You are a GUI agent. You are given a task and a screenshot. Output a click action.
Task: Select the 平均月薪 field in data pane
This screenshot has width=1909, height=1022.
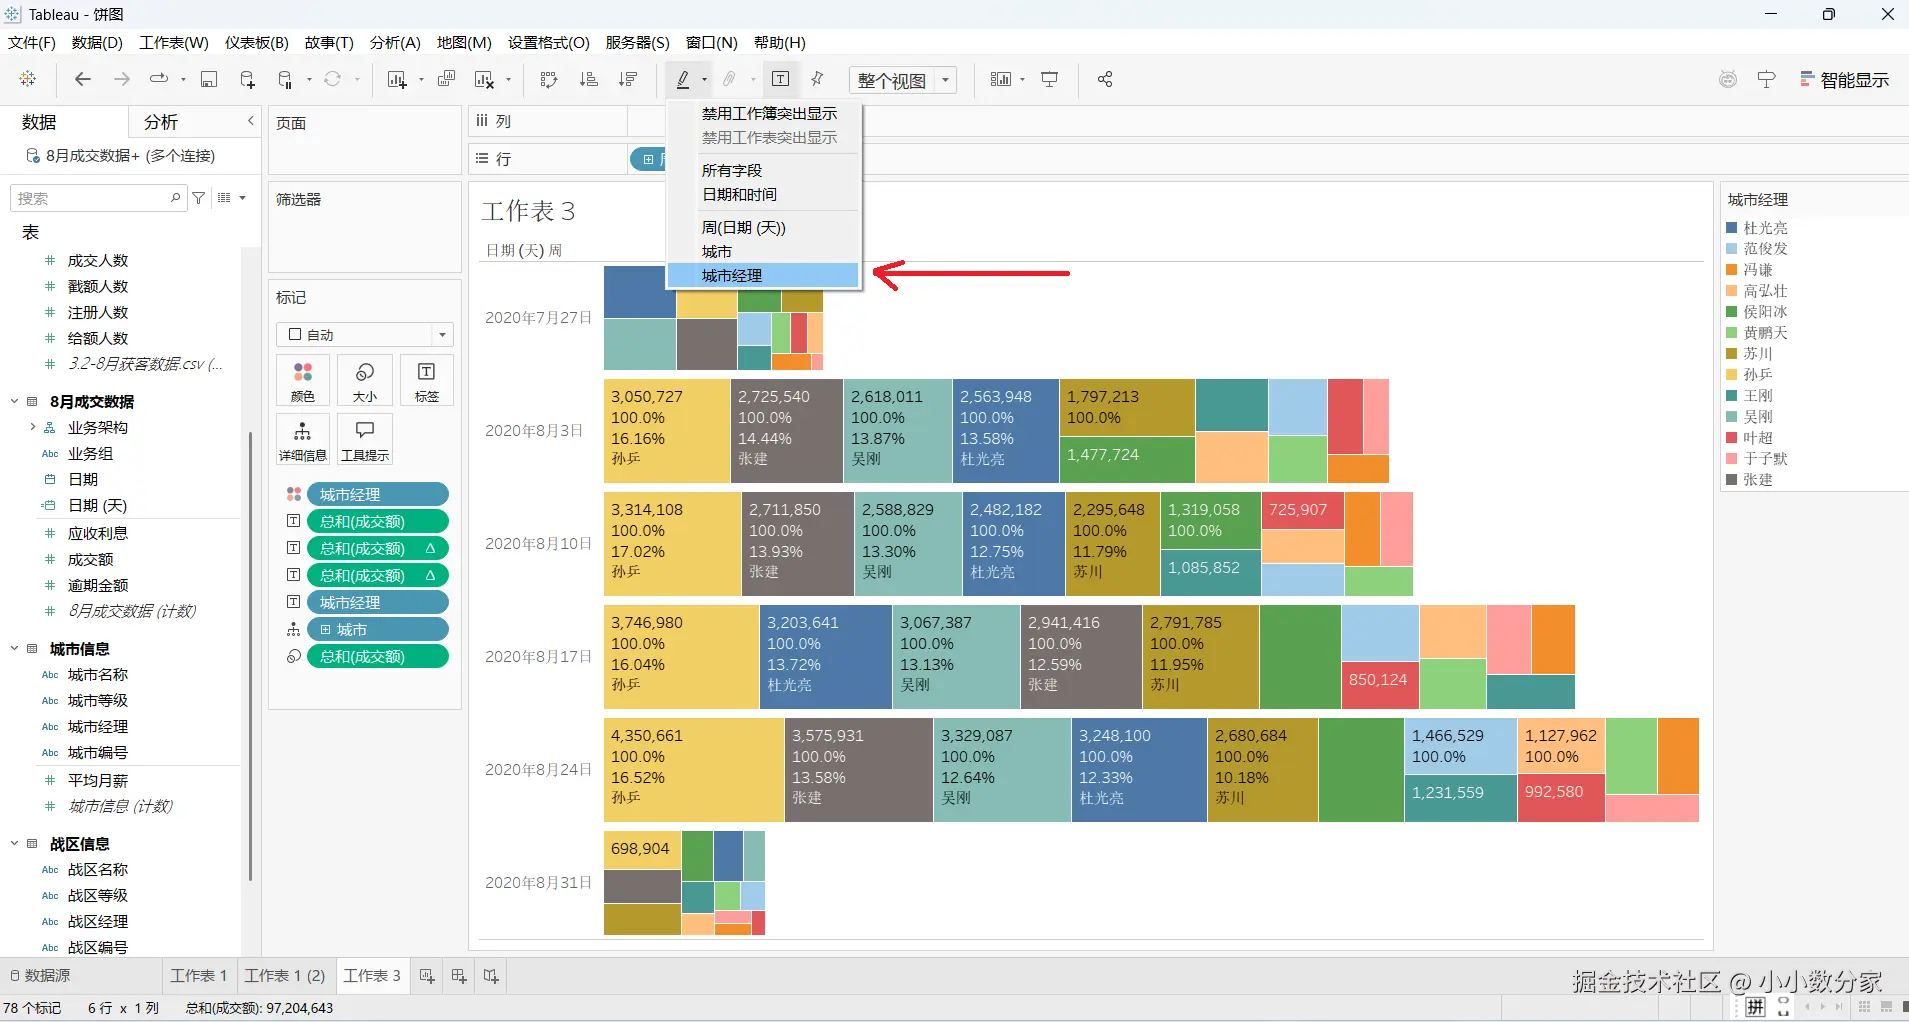(97, 780)
